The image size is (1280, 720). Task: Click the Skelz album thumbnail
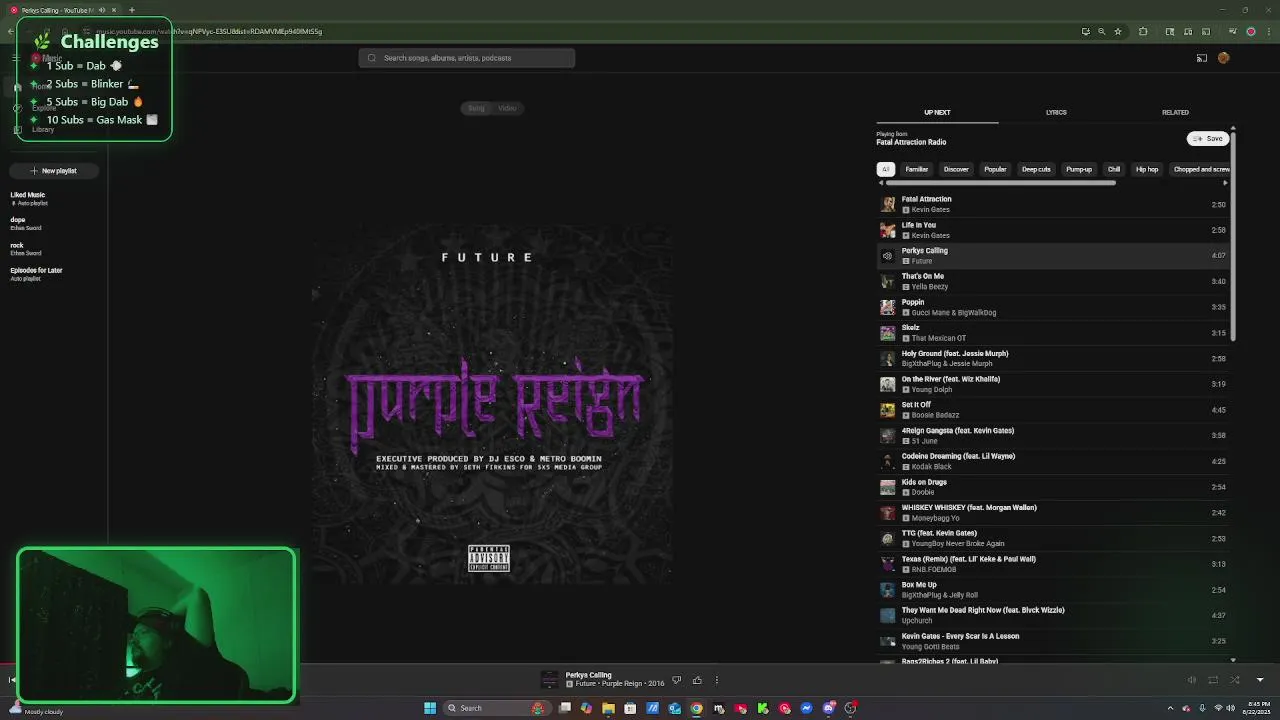click(887, 333)
